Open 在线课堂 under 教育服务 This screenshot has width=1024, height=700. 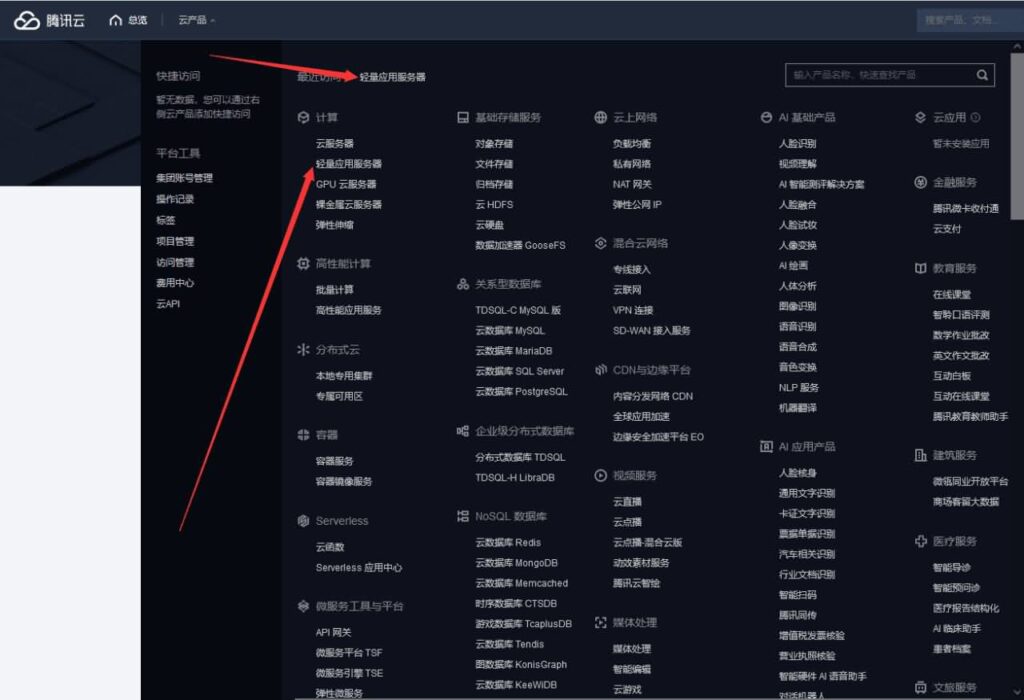pyautogui.click(x=952, y=294)
